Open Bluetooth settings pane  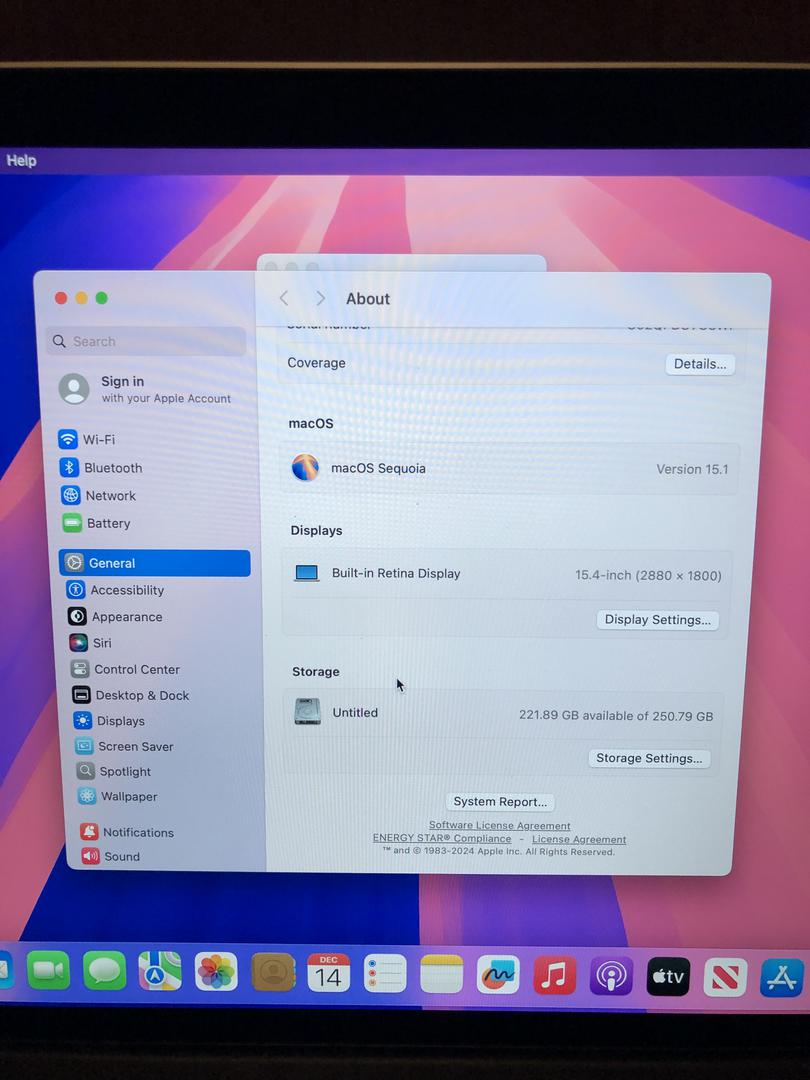coord(101,468)
